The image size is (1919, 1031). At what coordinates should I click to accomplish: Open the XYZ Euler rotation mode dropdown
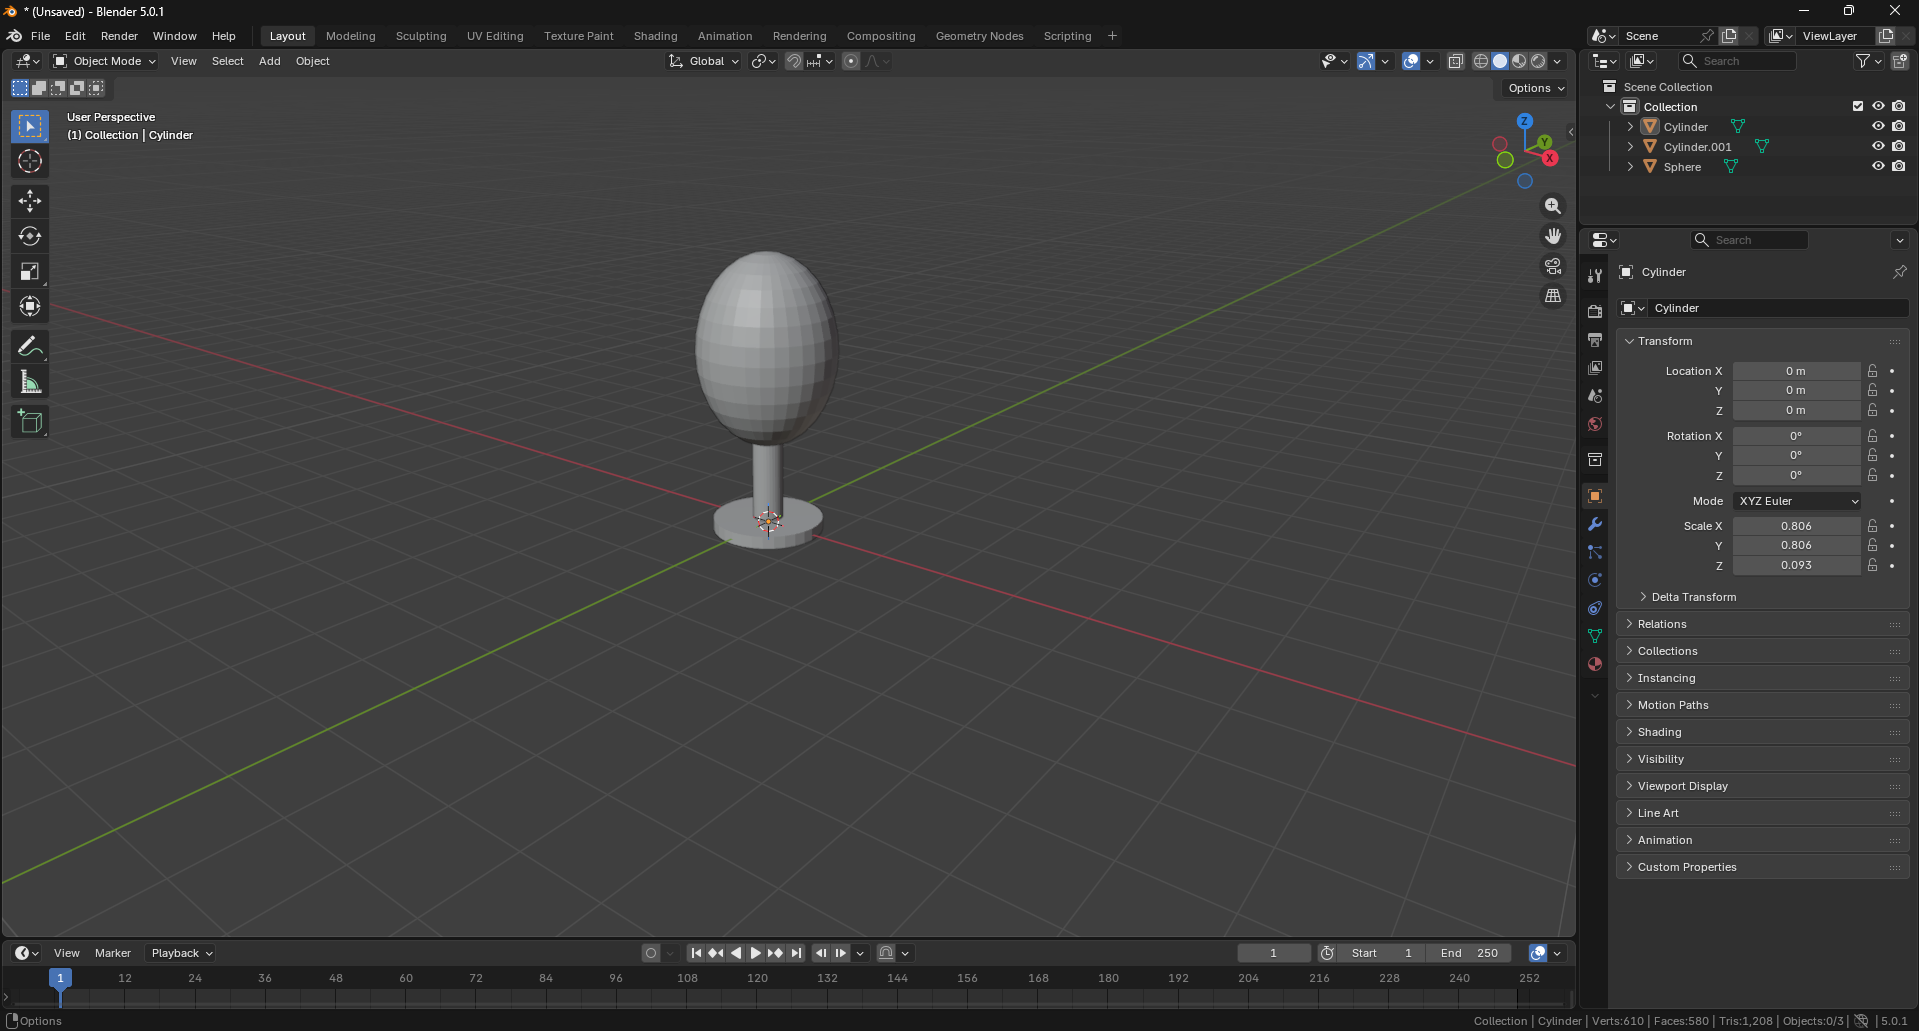coord(1797,501)
